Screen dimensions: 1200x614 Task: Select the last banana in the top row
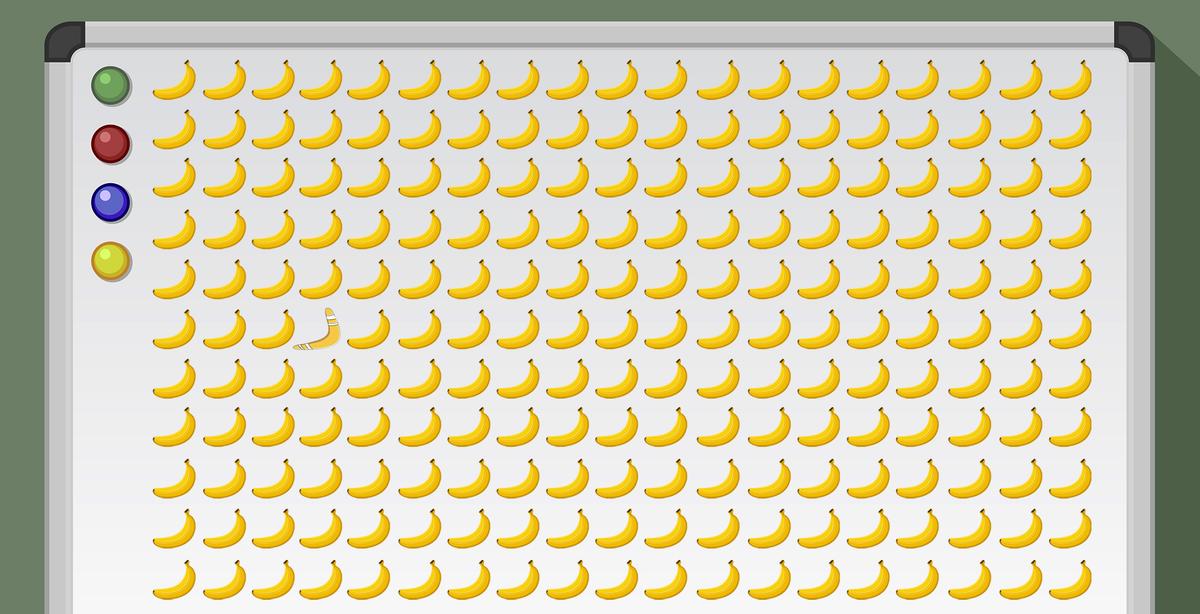pos(1070,80)
